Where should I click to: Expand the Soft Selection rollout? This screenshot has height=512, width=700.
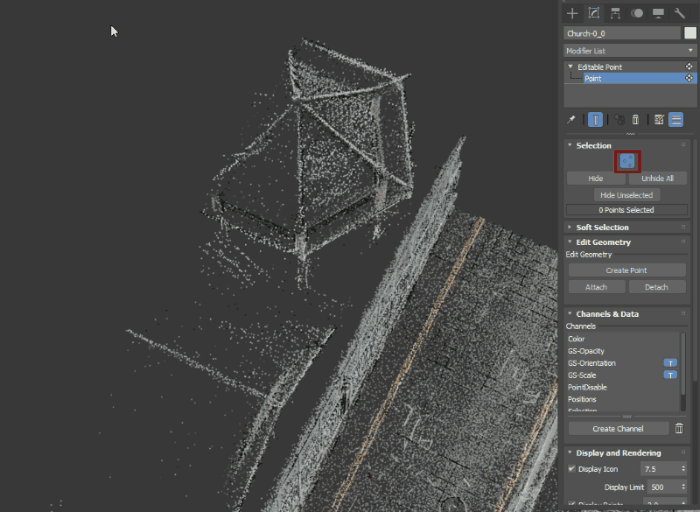[x=570, y=227]
